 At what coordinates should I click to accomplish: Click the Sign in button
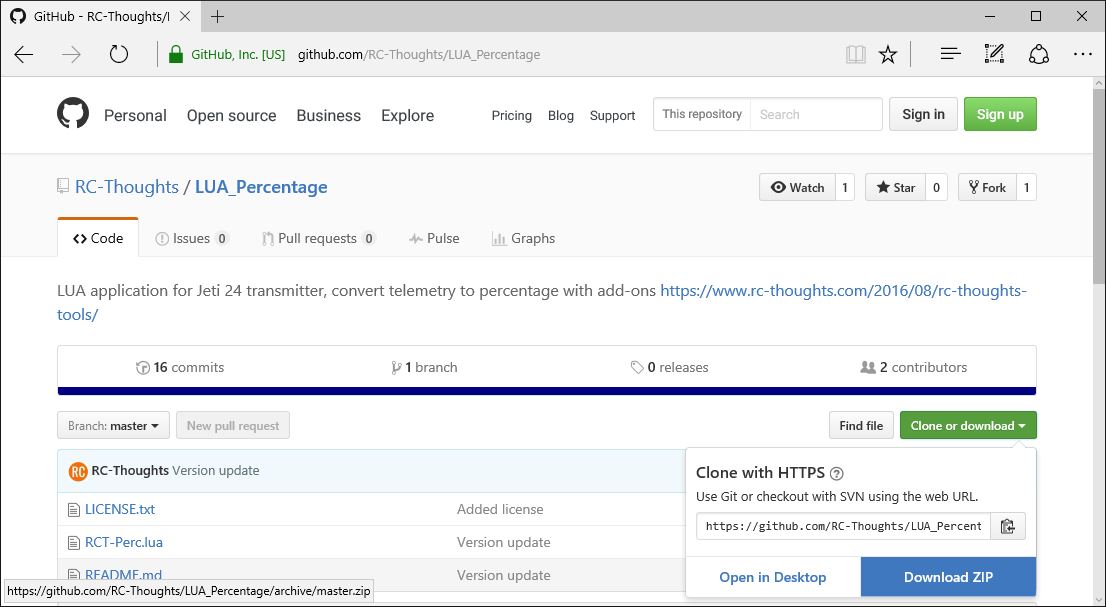923,114
